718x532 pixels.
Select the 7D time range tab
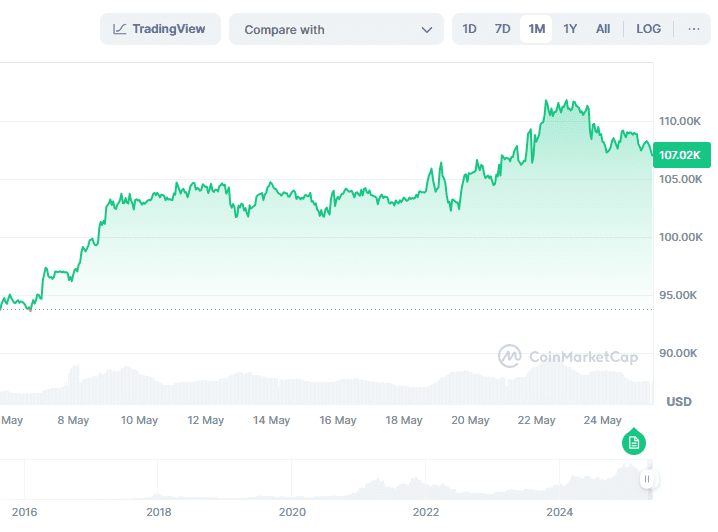[502, 29]
